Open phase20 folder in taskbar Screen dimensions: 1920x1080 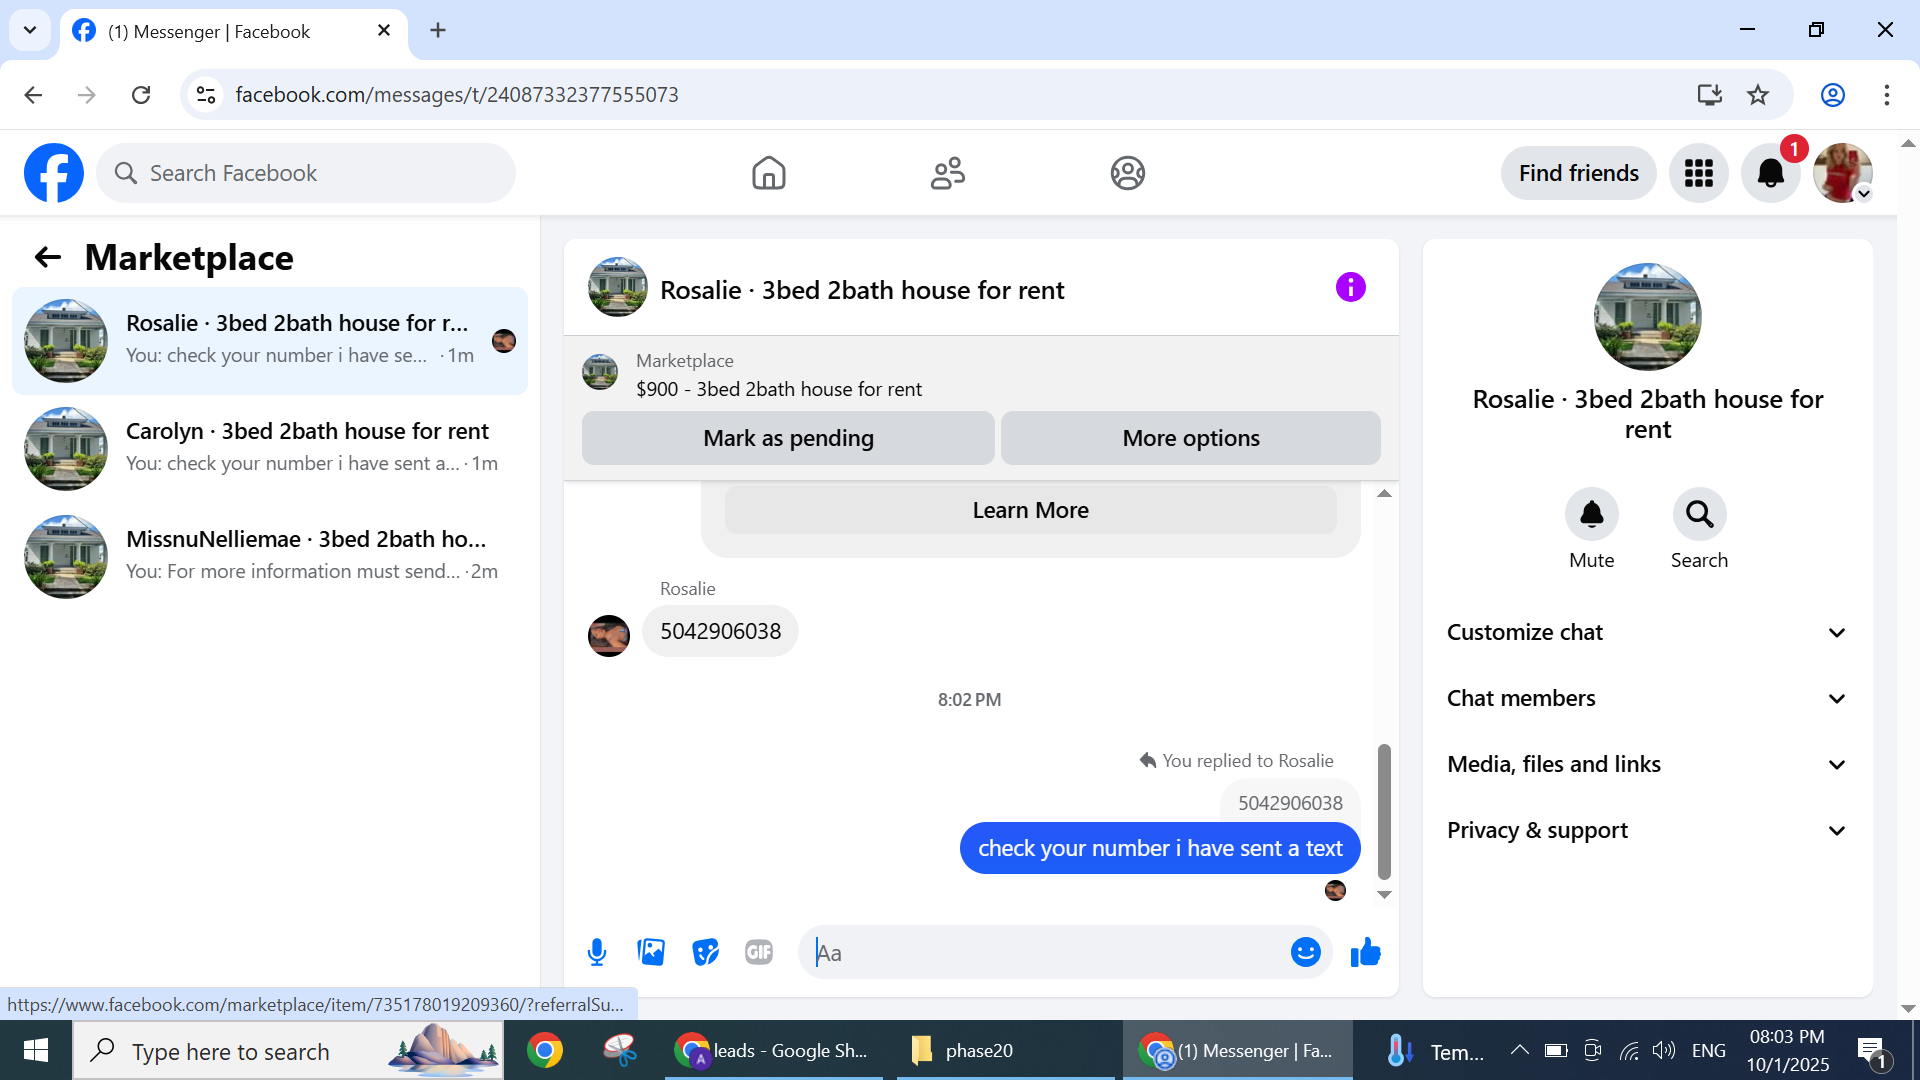1005,1050
